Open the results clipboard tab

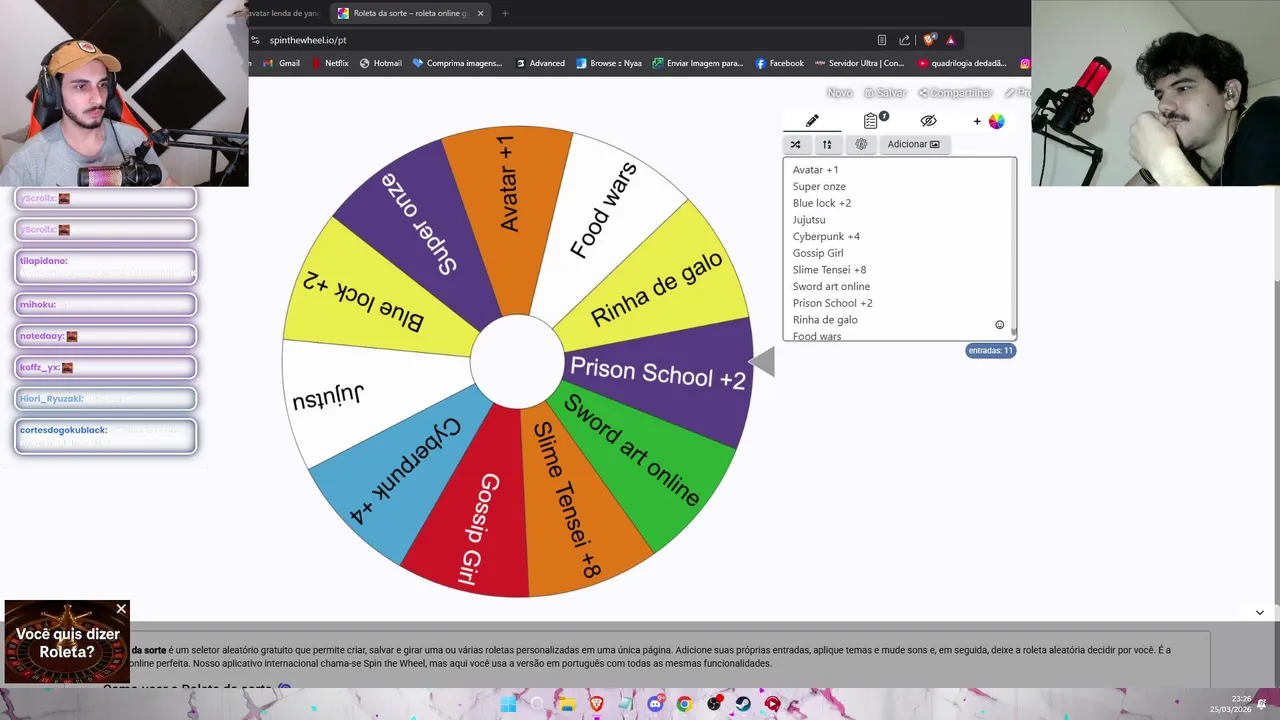[x=871, y=121]
